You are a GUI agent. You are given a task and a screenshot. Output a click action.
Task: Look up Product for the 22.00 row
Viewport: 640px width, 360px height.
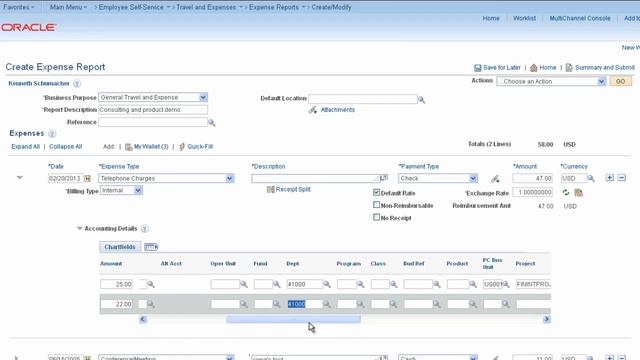point(473,304)
